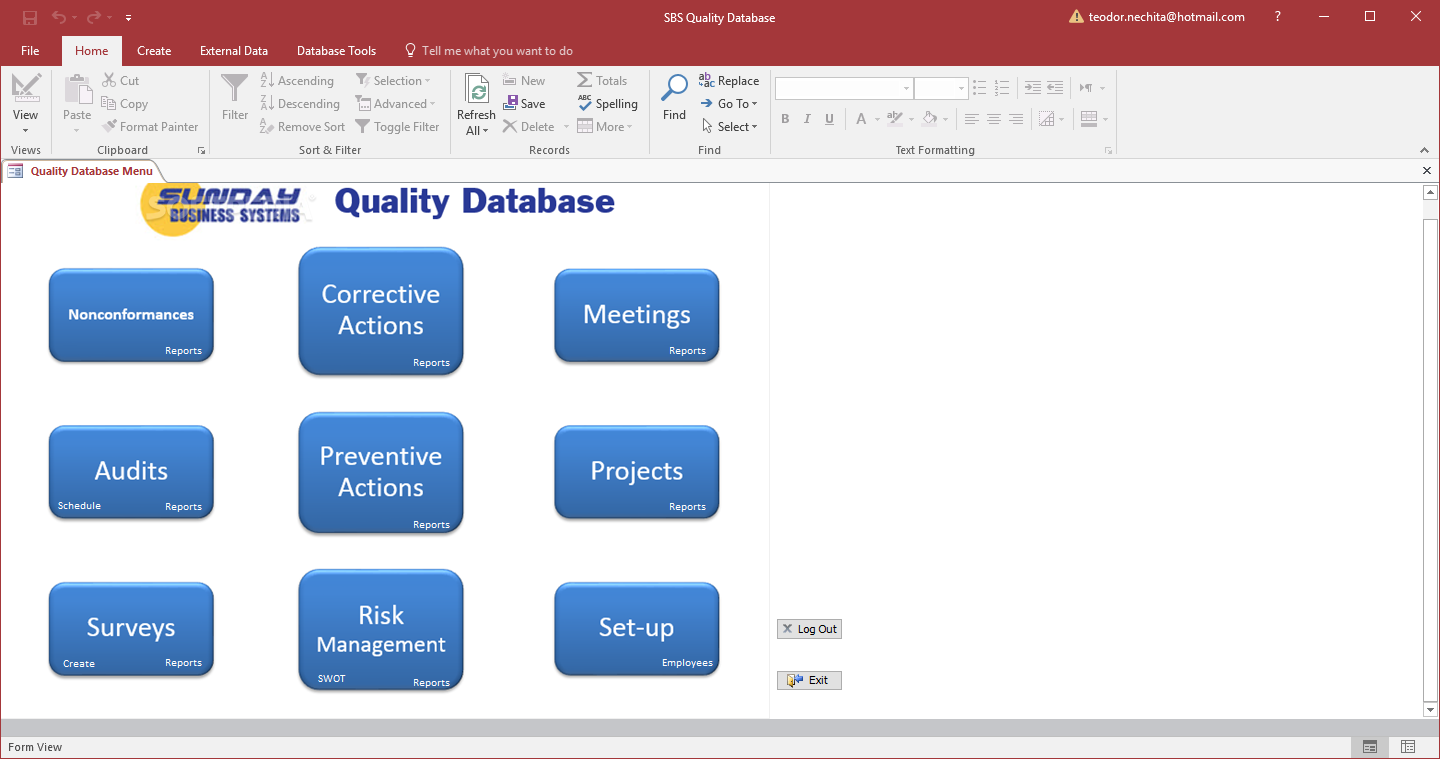Click Remove Sort

tap(302, 127)
